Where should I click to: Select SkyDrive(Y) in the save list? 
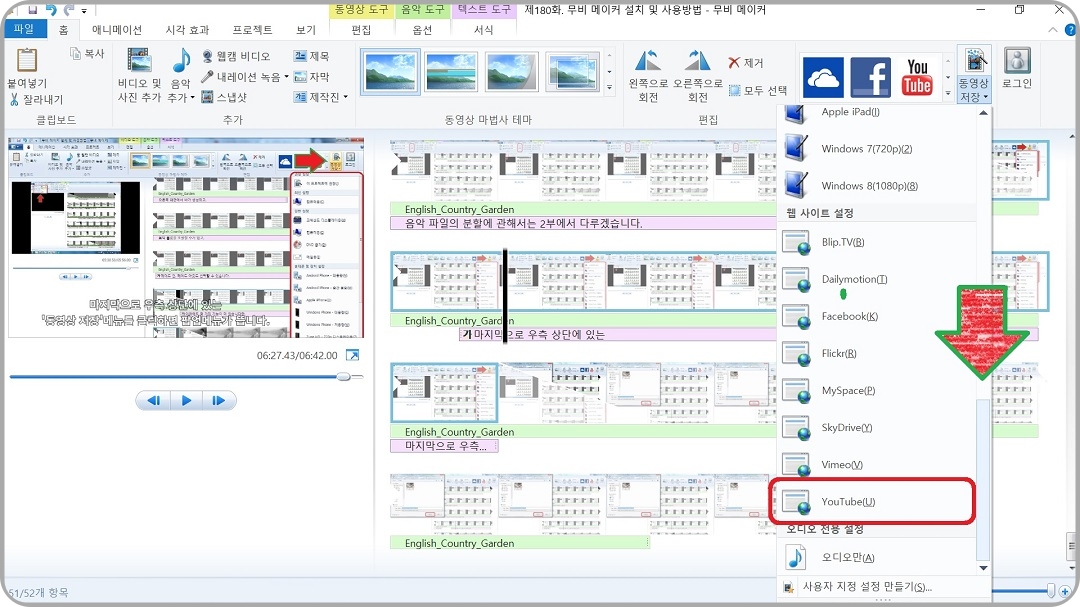pos(876,427)
